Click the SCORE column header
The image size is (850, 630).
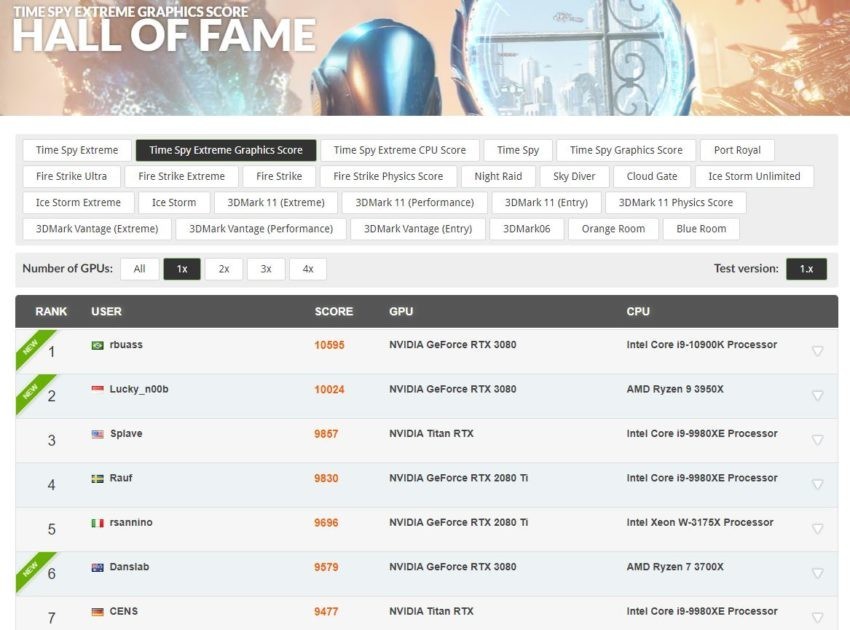pyautogui.click(x=333, y=311)
